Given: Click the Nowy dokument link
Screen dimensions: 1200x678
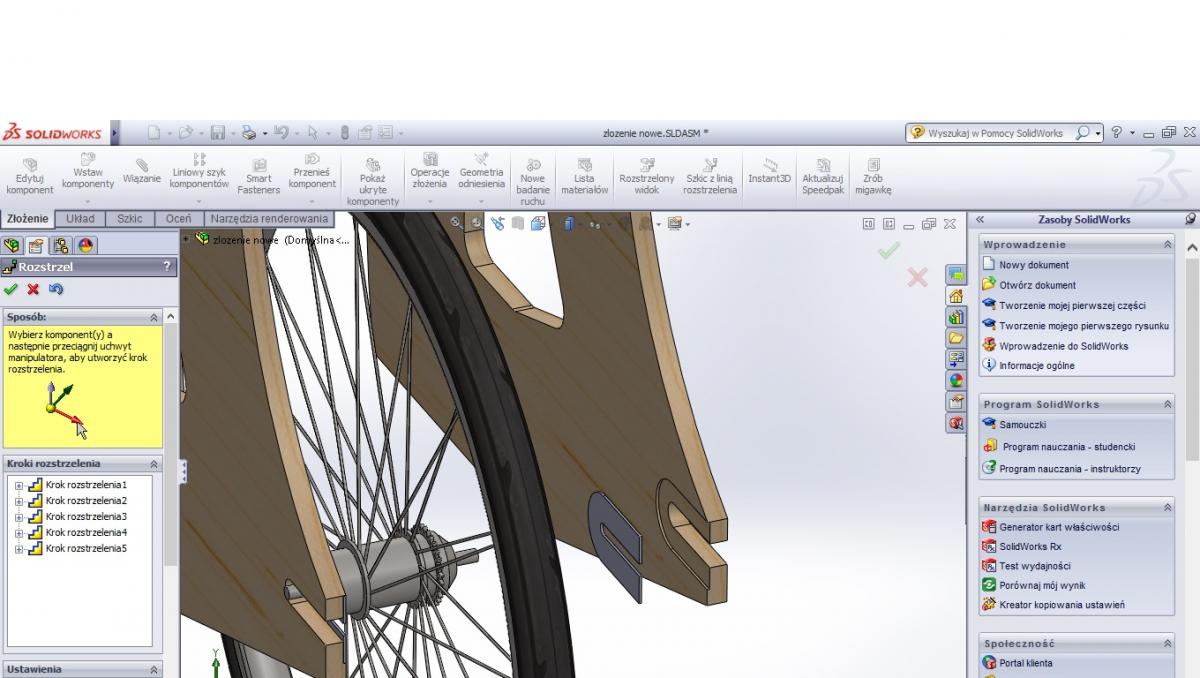Looking at the screenshot, I should point(1033,265).
